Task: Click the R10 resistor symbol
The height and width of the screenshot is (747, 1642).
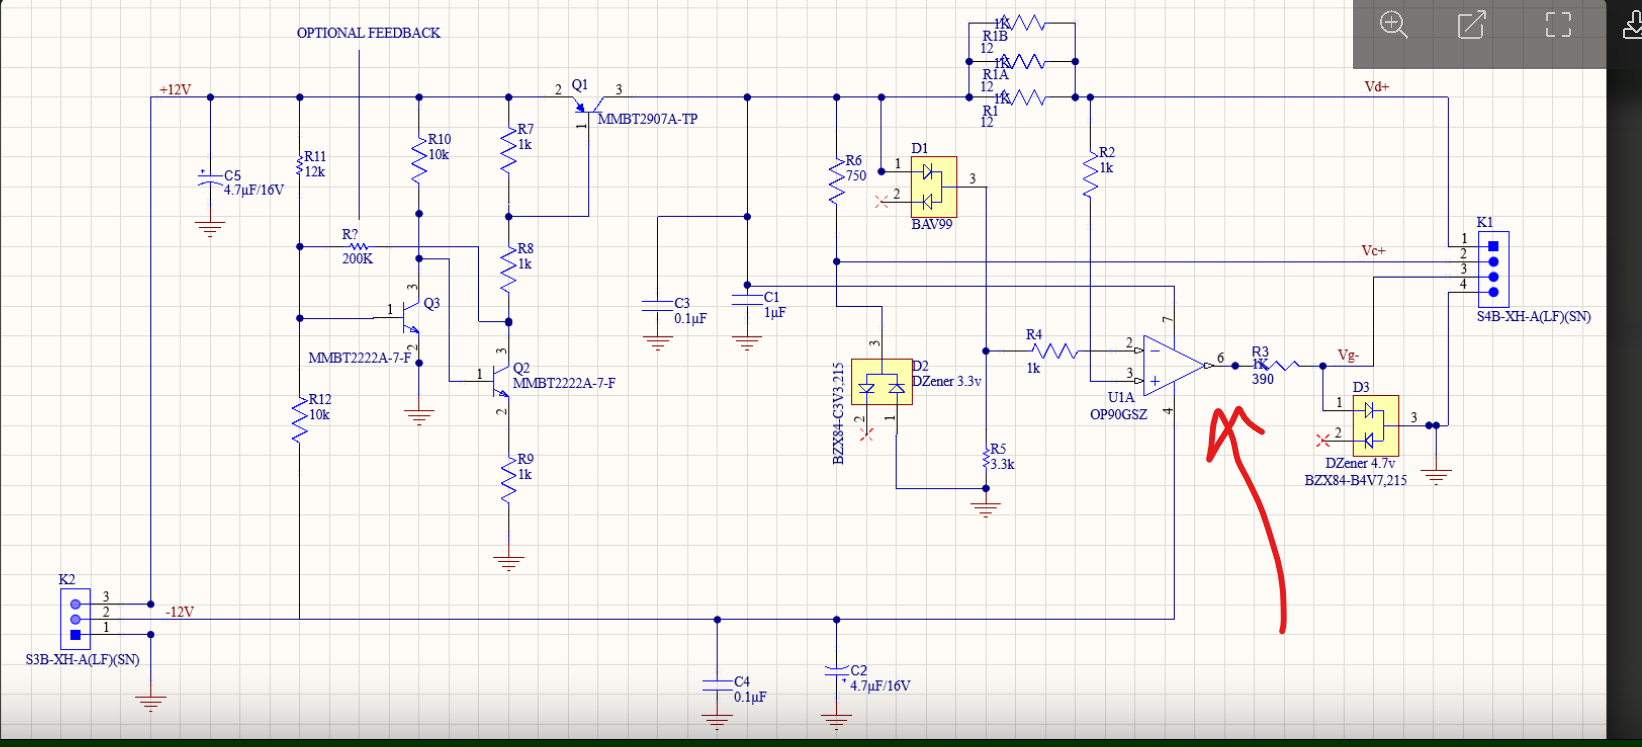Action: (x=419, y=162)
